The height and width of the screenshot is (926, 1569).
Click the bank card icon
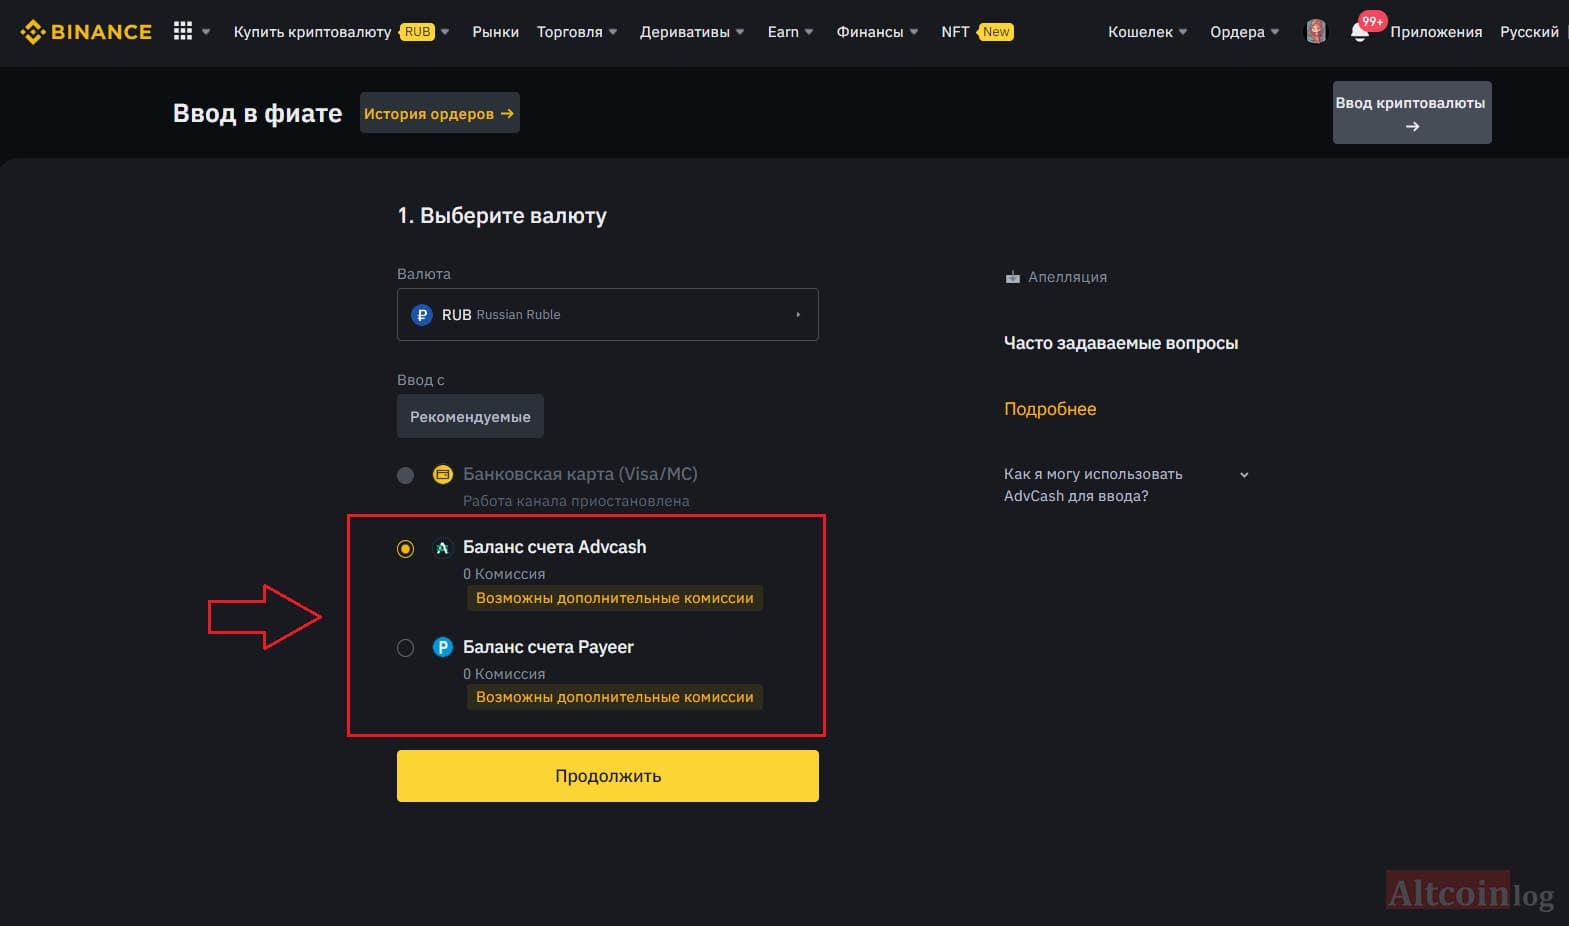click(442, 474)
